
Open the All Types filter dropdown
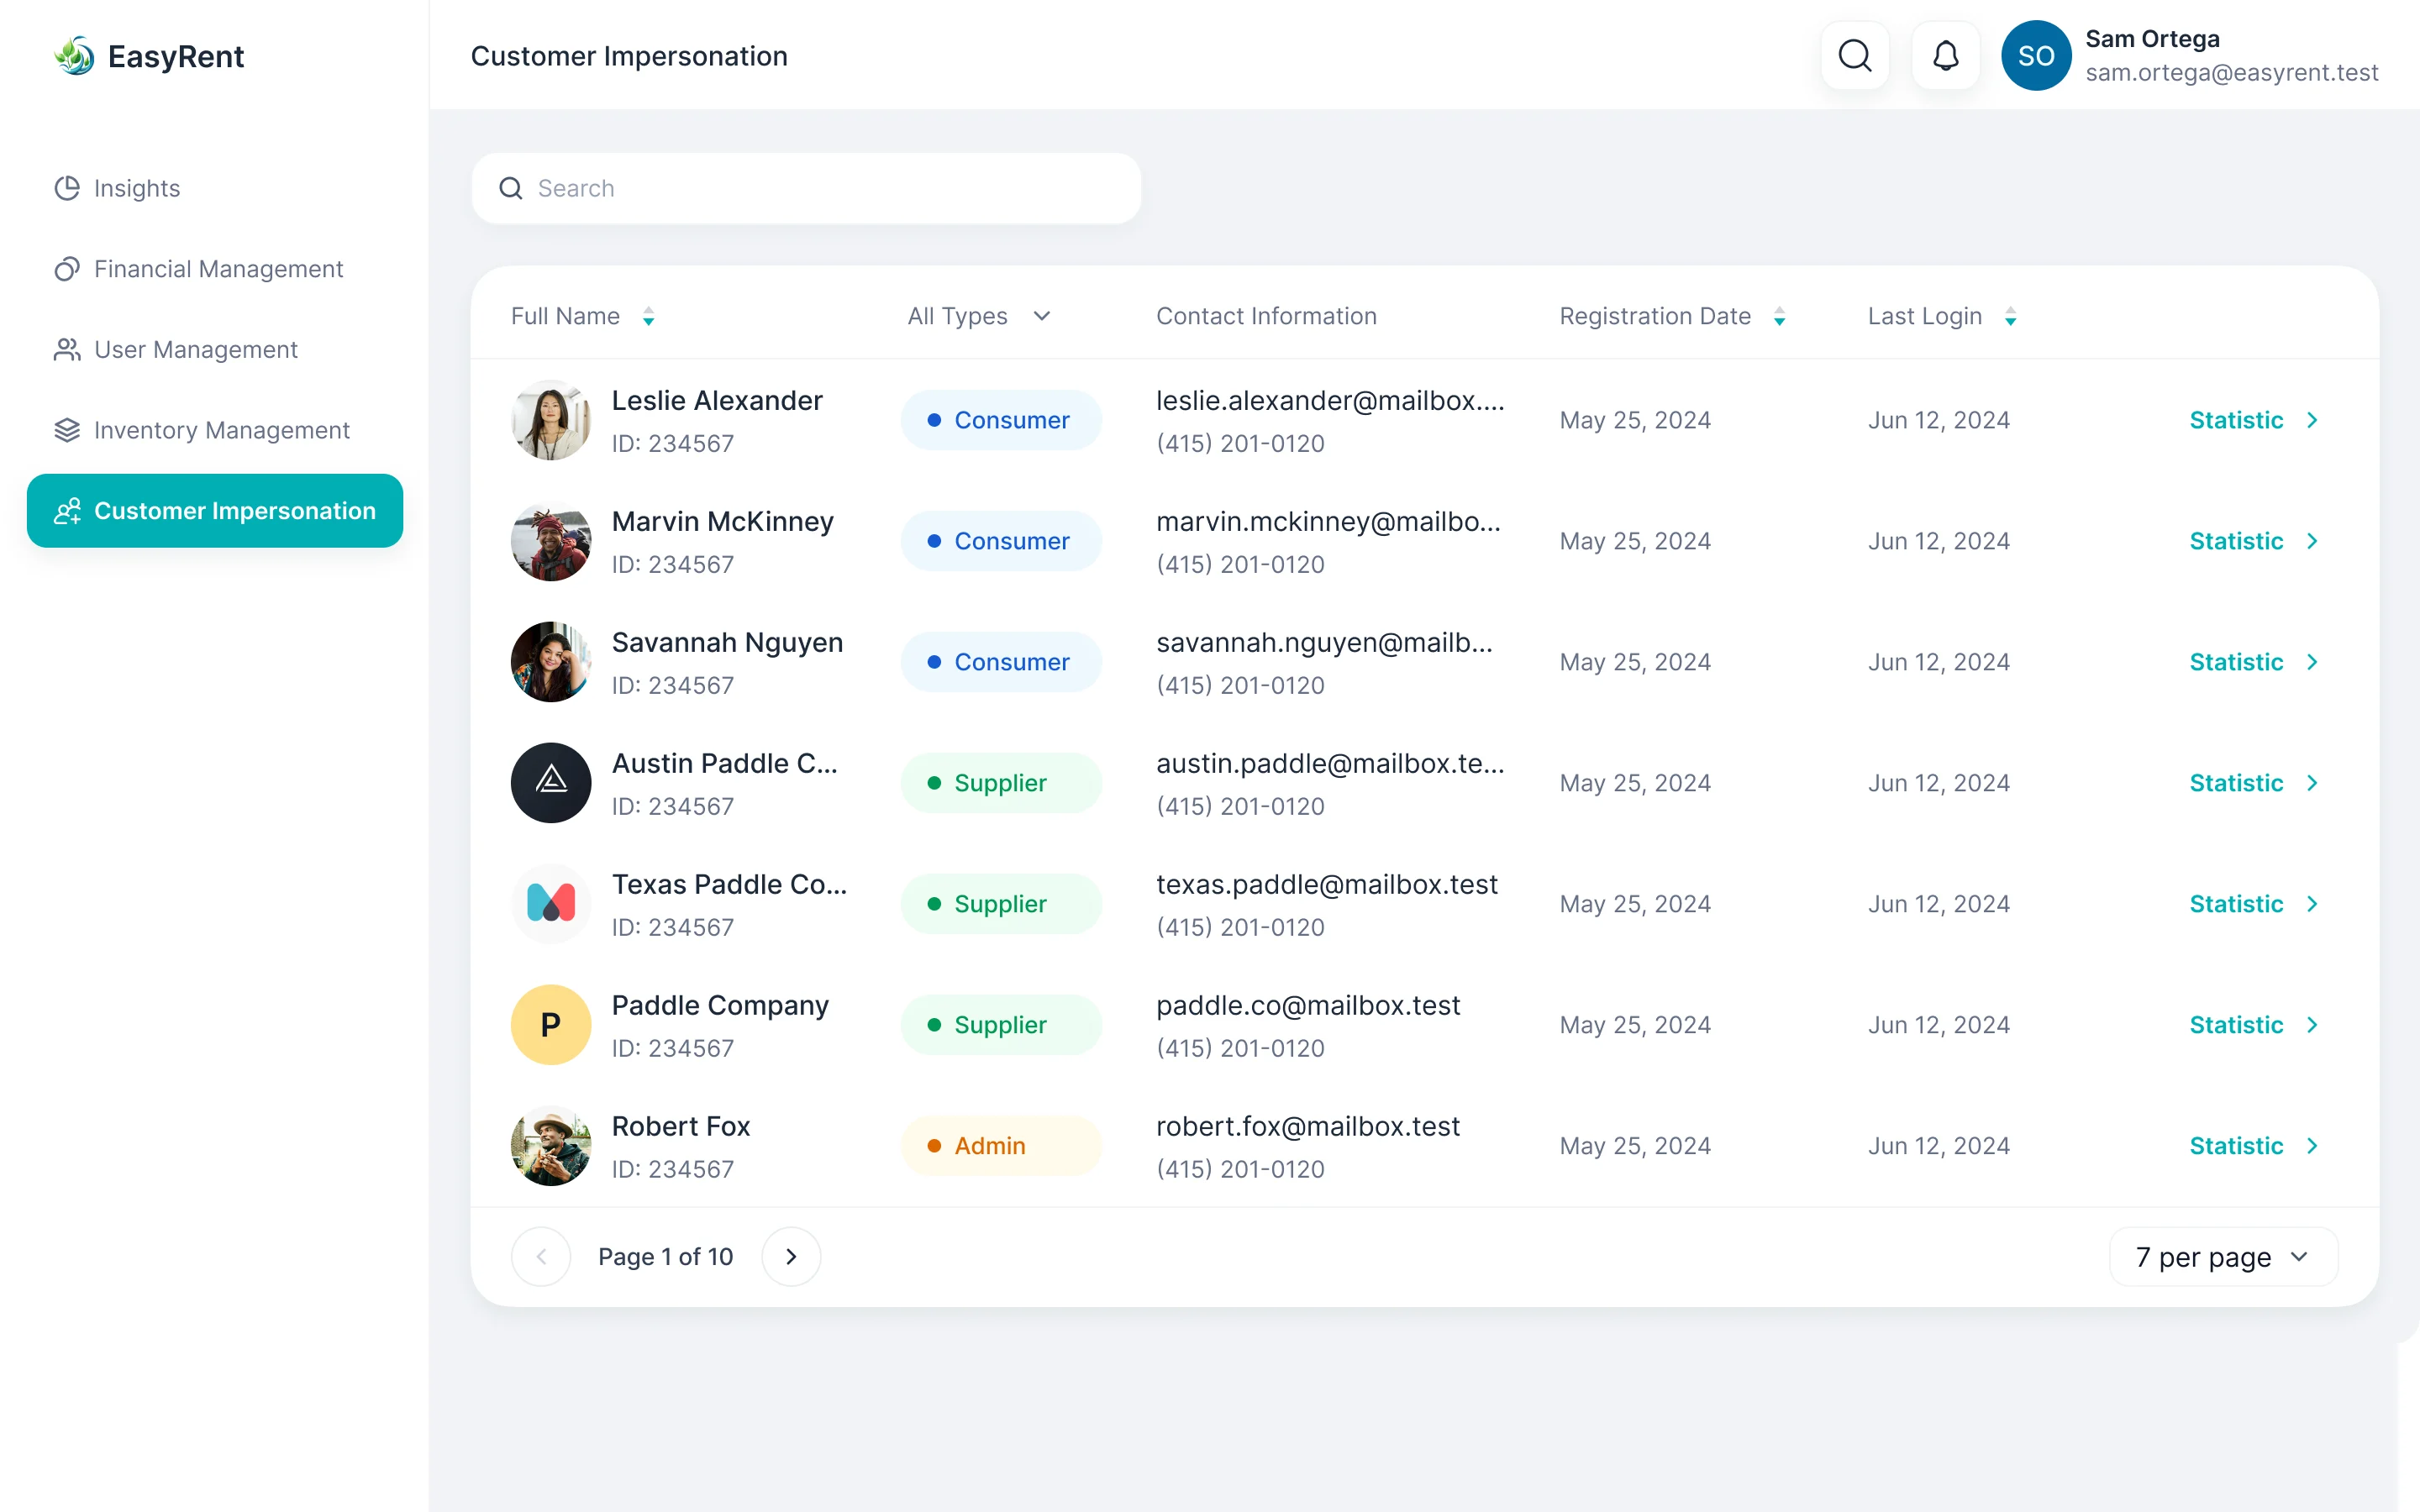[x=979, y=316]
